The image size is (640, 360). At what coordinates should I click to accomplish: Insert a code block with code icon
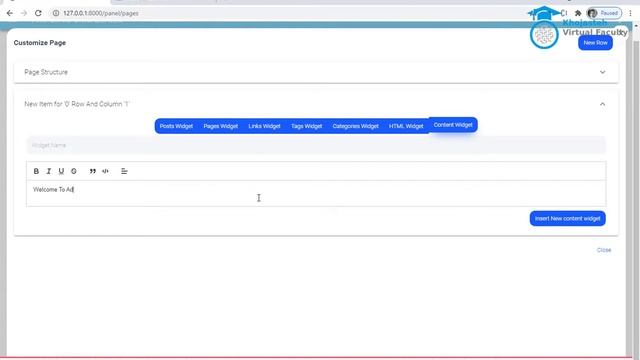(105, 171)
